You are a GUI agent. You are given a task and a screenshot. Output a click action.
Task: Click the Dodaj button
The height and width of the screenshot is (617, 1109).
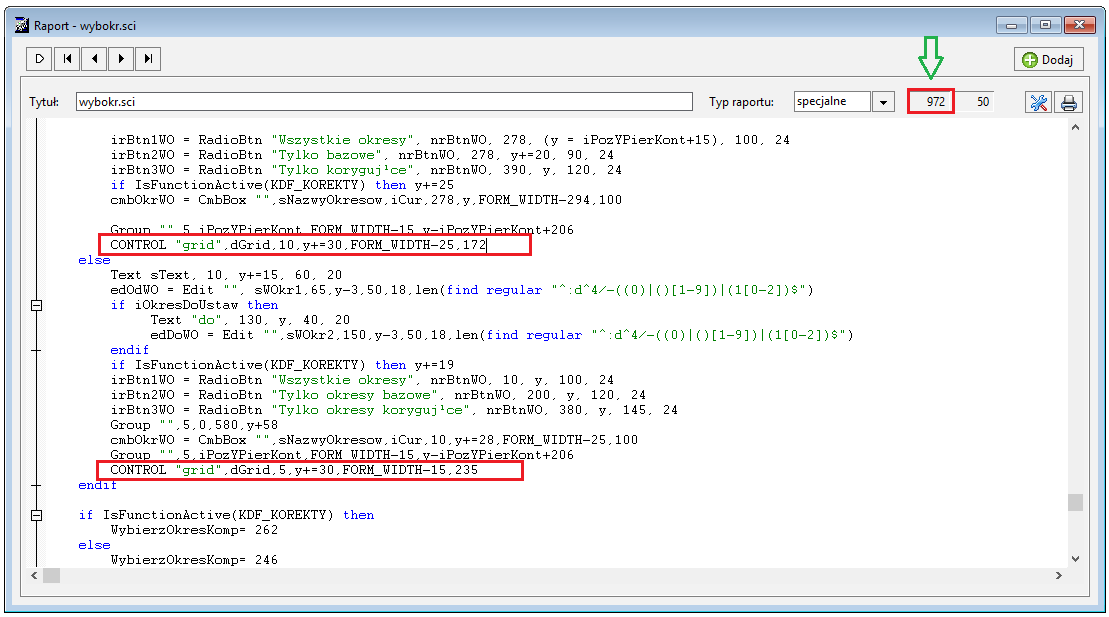coord(1049,59)
